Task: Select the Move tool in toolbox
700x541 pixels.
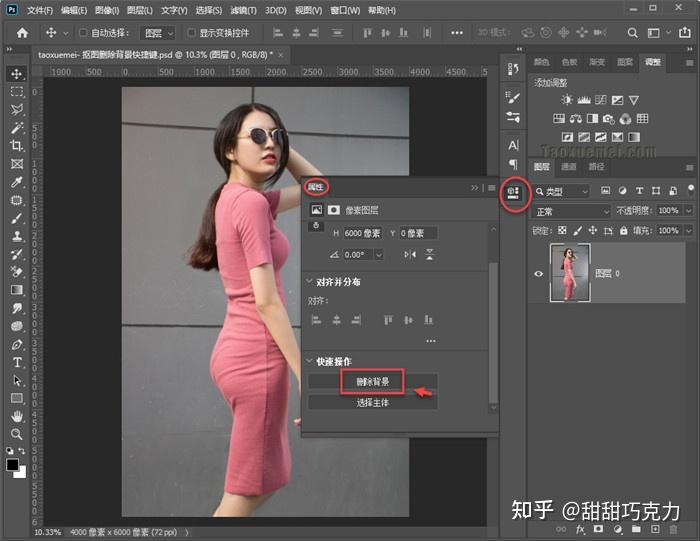Action: pos(17,73)
